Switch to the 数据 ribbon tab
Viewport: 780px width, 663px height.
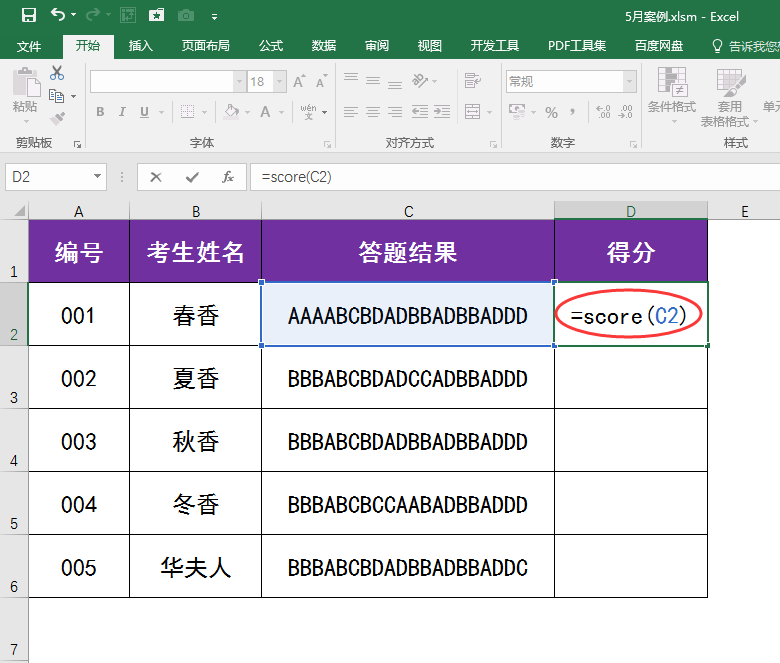point(324,46)
